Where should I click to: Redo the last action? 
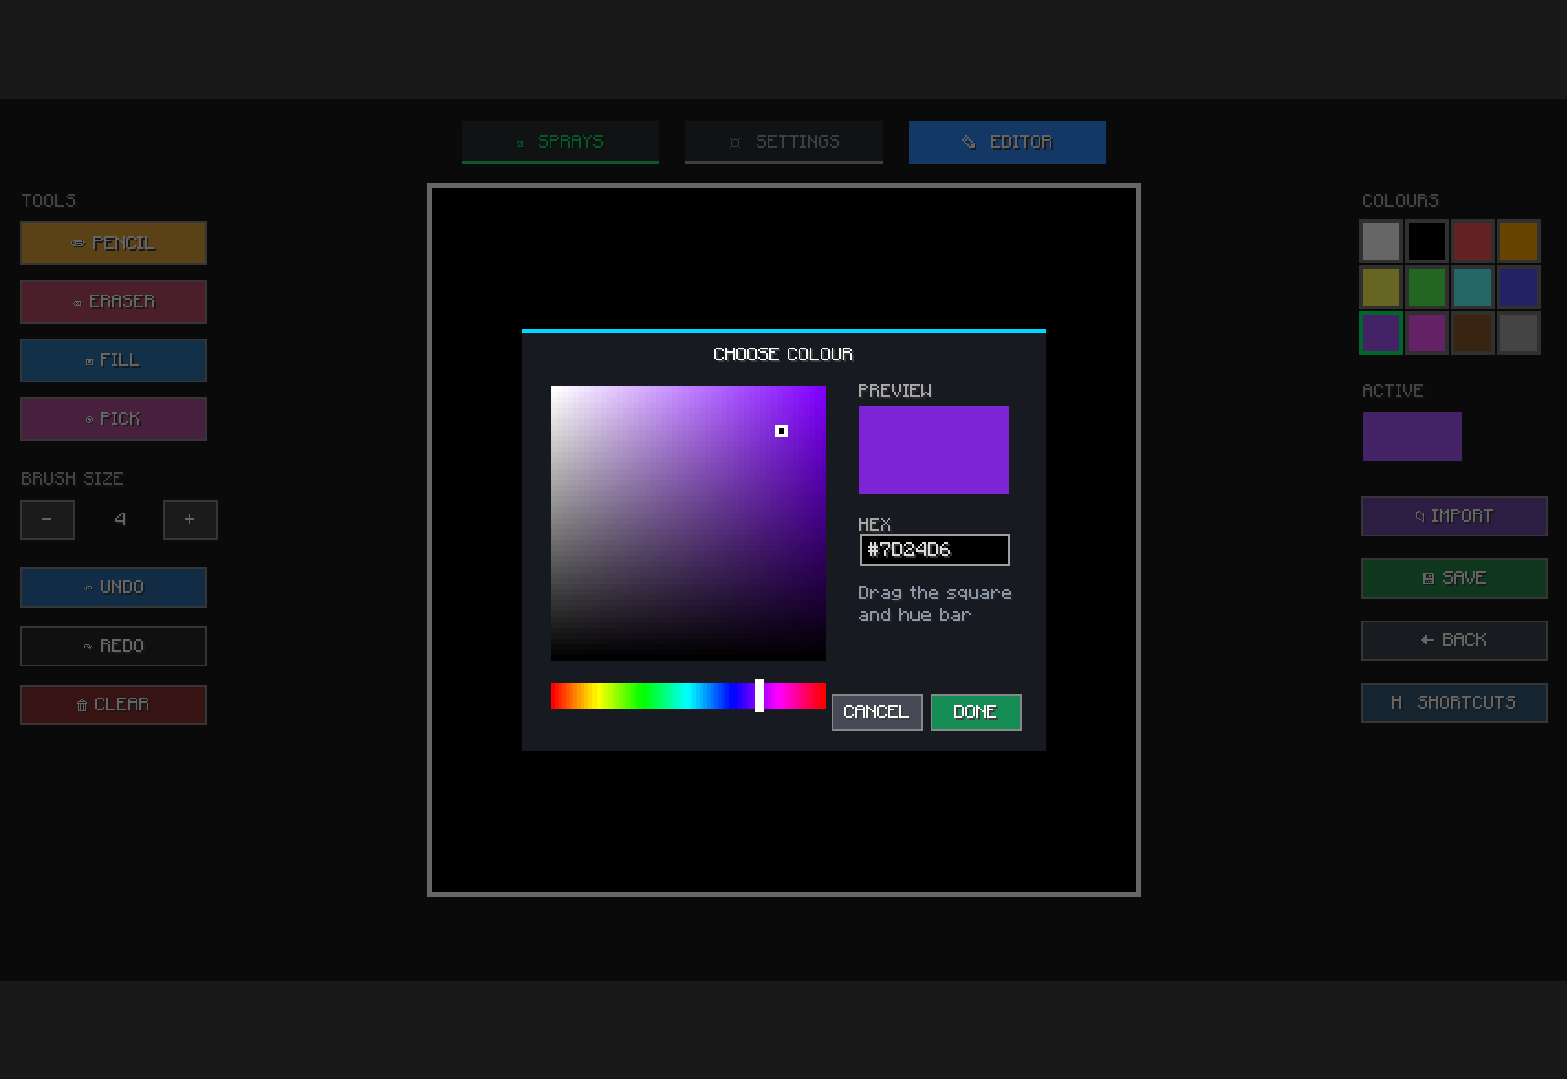pos(113,646)
